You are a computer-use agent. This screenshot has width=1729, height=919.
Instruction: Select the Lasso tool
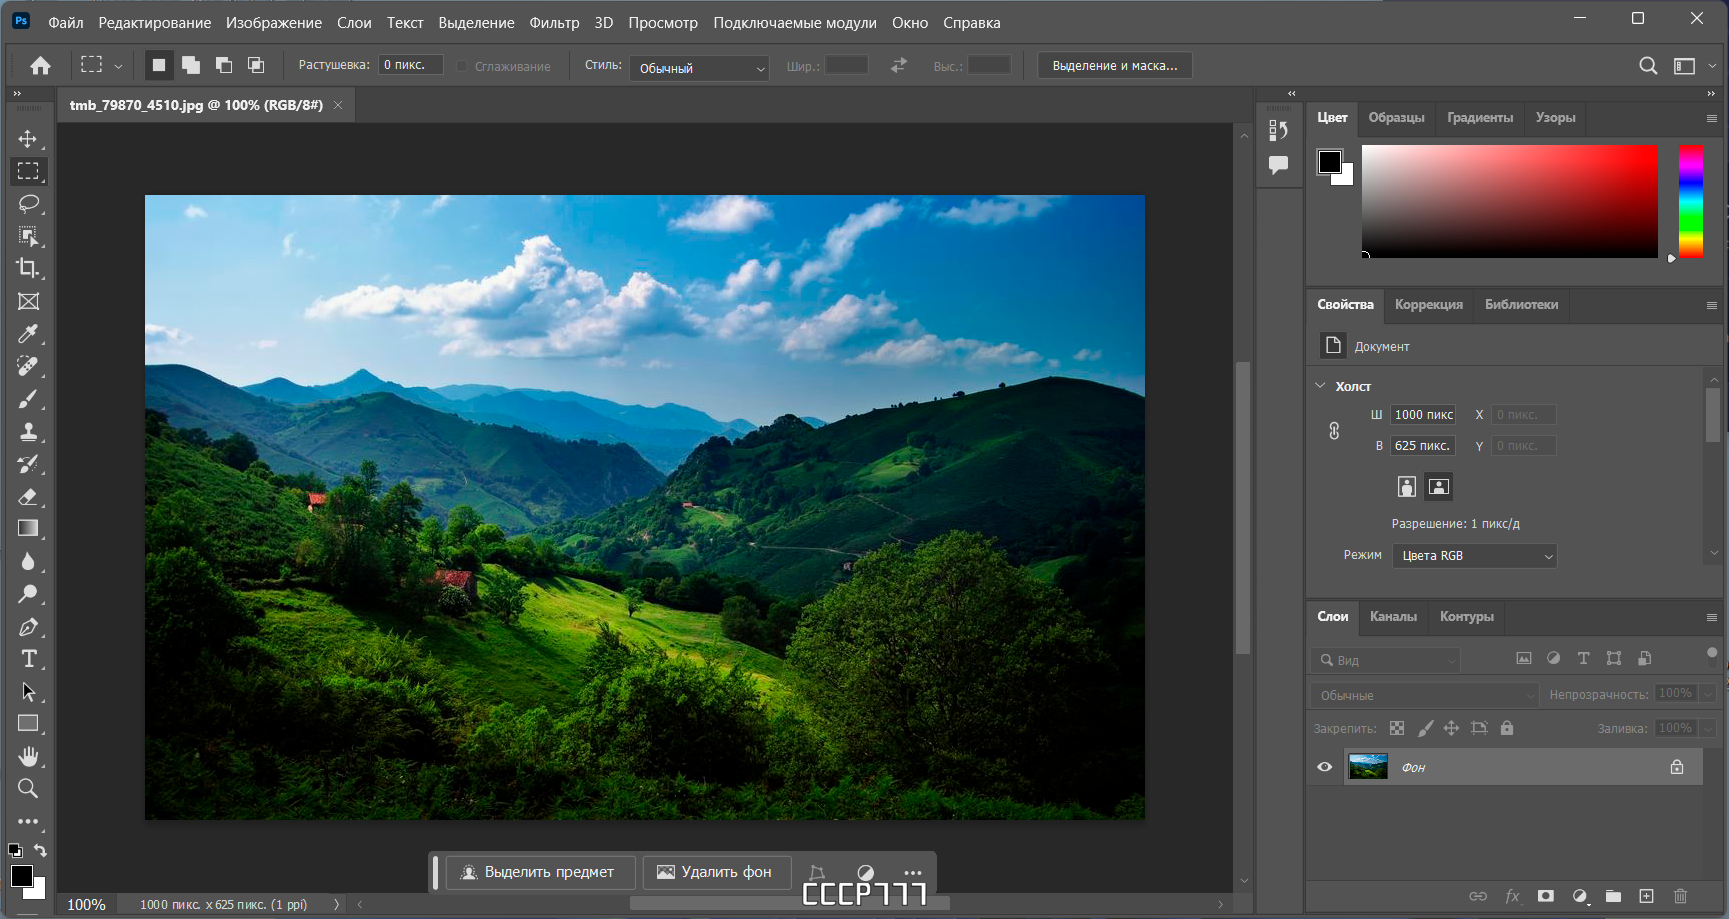(x=28, y=204)
